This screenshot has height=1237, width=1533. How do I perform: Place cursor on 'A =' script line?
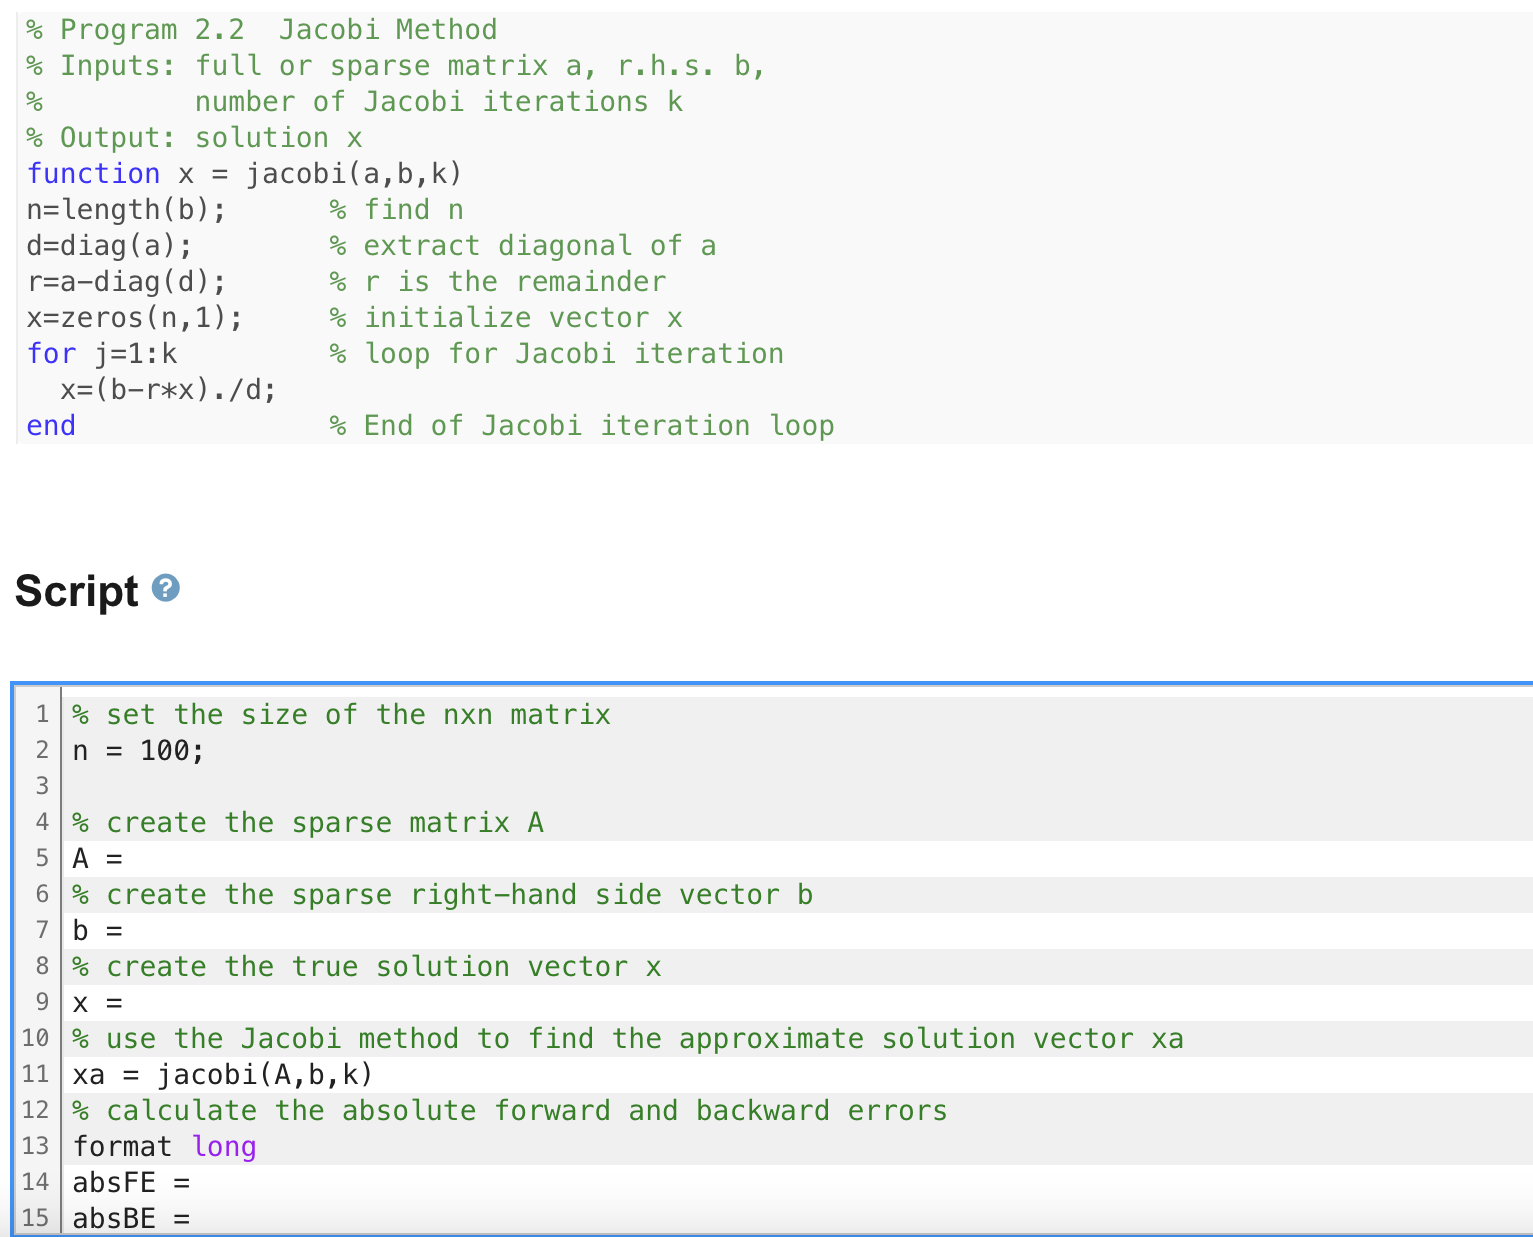click(x=97, y=859)
